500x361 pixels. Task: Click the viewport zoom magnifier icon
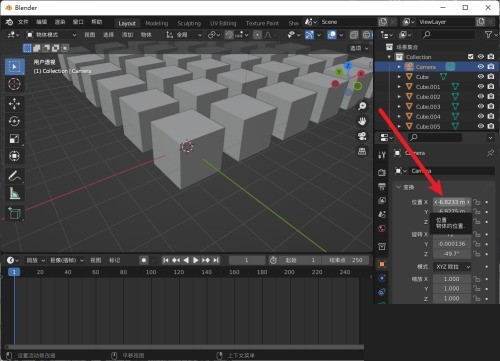pos(362,106)
